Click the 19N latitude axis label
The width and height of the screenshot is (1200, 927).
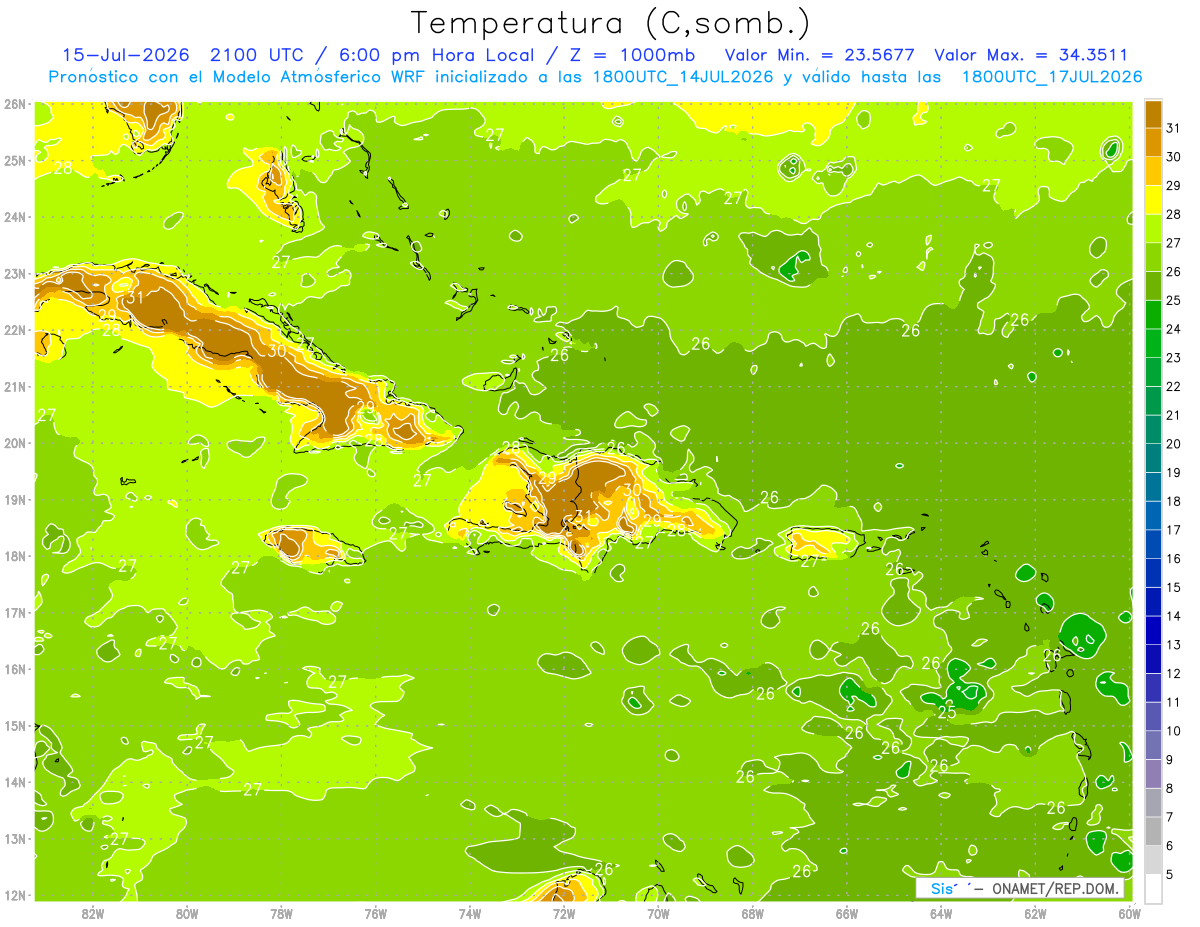tap(15, 500)
